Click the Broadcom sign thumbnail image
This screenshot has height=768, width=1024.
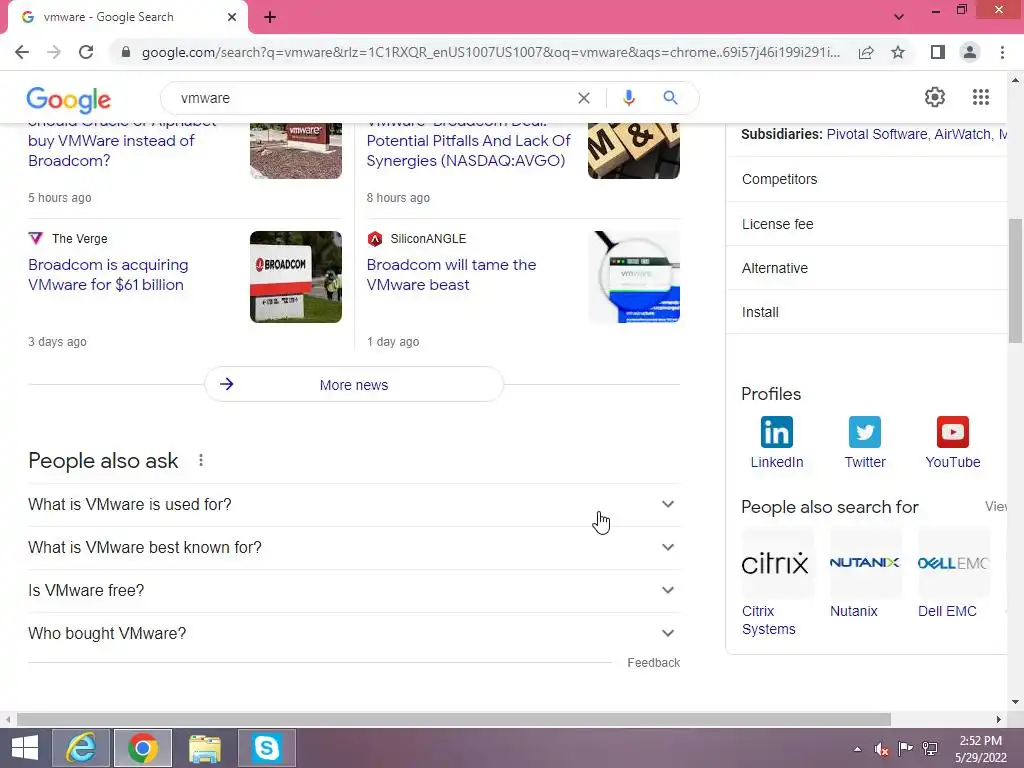tap(296, 277)
